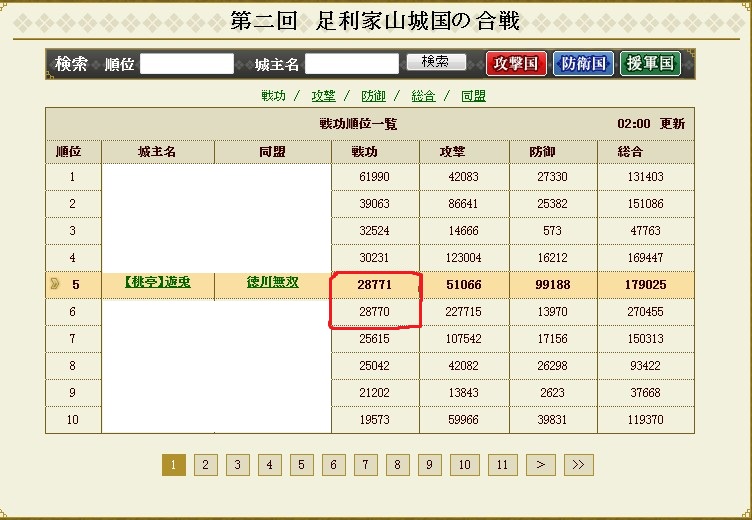Image resolution: width=752 pixels, height=520 pixels.
Task: Click the 総合 value 270455
Action: [x=646, y=312]
